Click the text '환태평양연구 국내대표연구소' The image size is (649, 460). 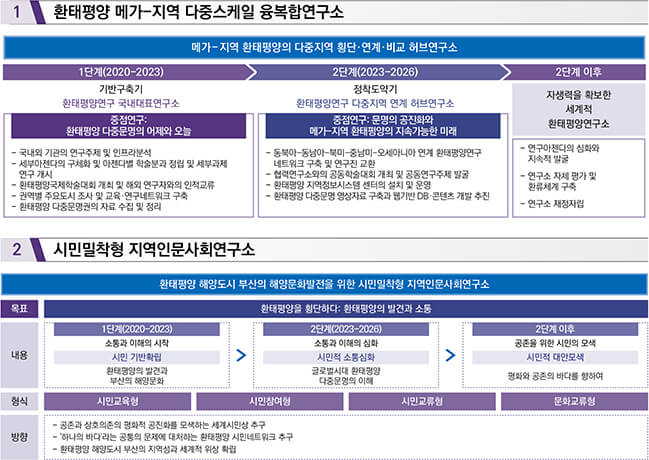coord(121,103)
